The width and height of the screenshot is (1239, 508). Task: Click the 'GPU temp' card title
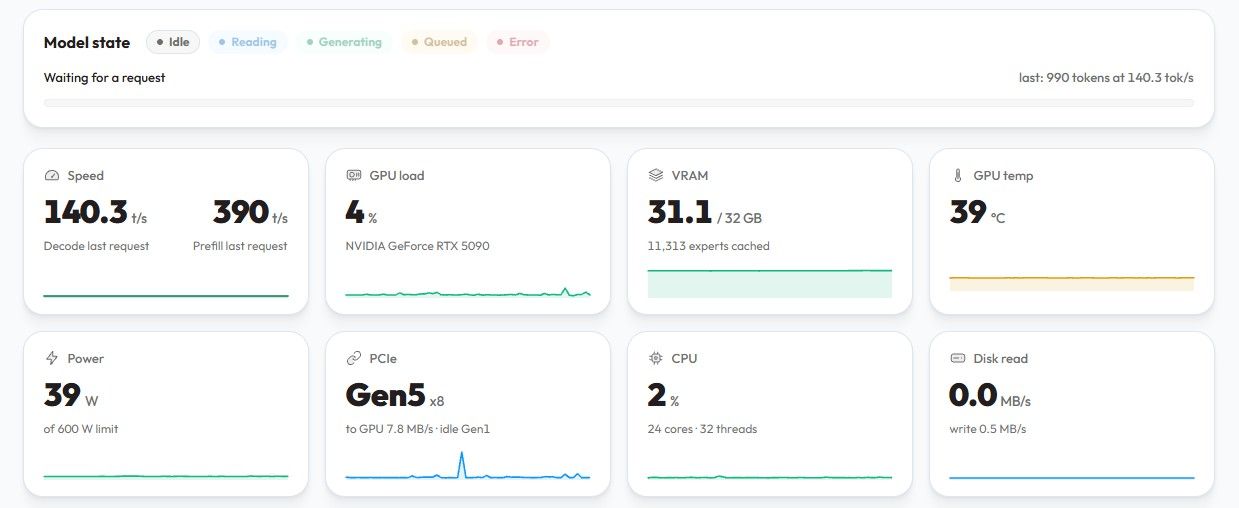(x=1004, y=175)
